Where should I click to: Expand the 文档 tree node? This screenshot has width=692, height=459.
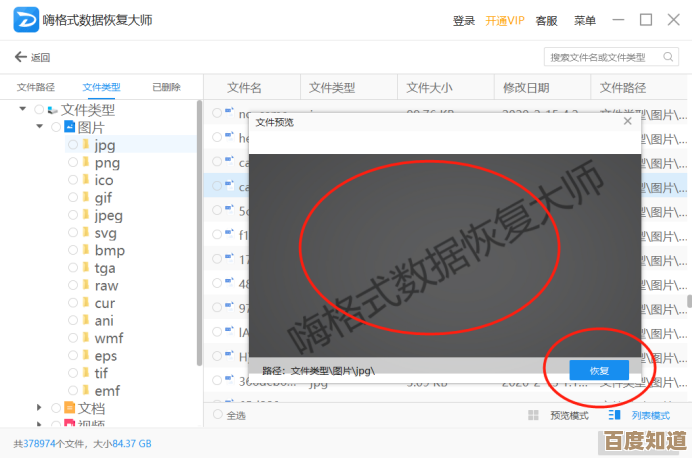coord(40,408)
